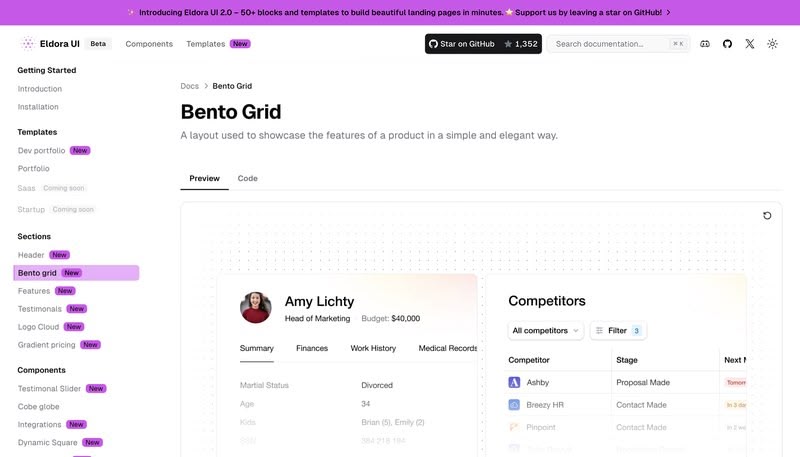Image resolution: width=800 pixels, height=457 pixels.
Task: Click Breezy HR's Contact Made cell
Action: pyautogui.click(x=641, y=404)
